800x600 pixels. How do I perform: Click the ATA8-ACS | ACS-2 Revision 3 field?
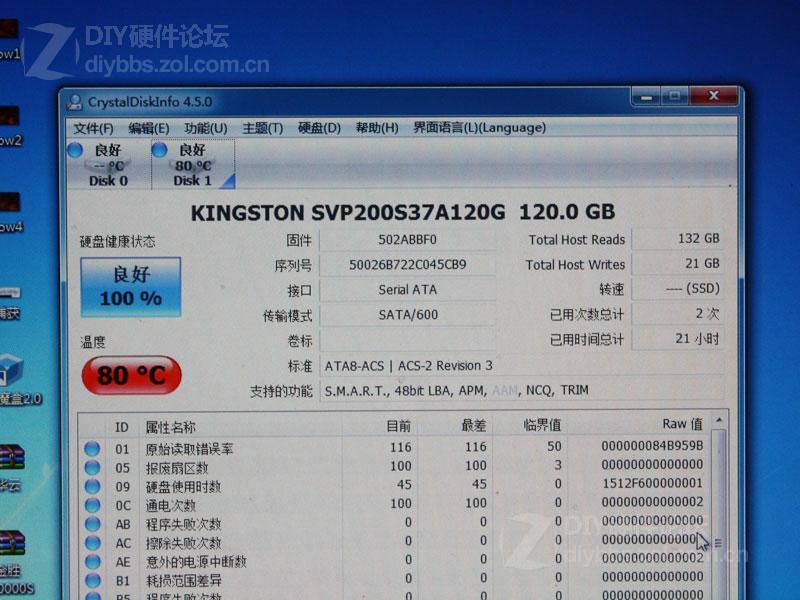[521, 366]
